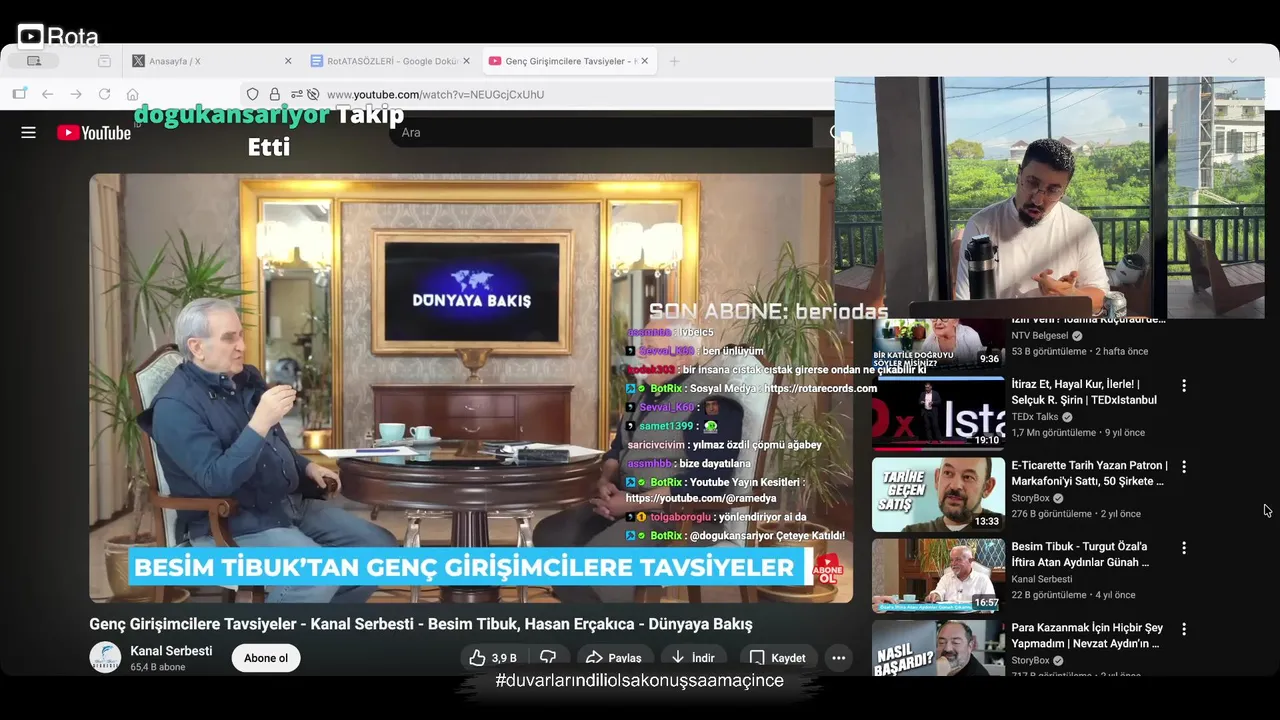The width and height of the screenshot is (1280, 720).
Task: Click the rotarecords.com link in chat overlay
Action: click(820, 388)
